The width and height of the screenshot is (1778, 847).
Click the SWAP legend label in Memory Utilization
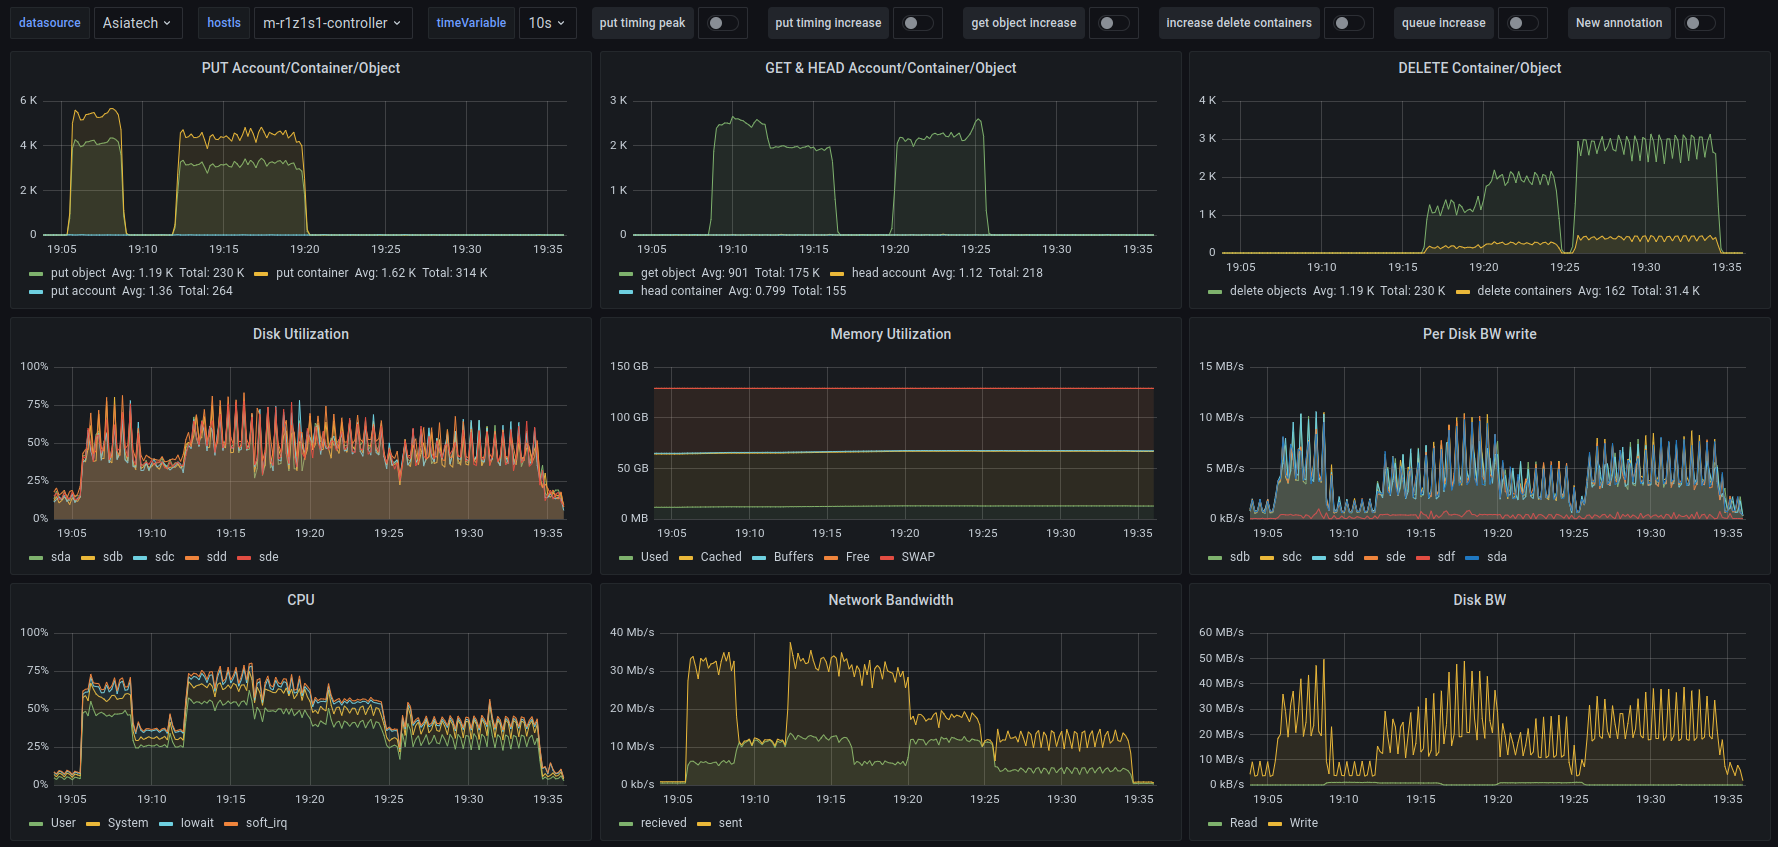[x=917, y=557]
